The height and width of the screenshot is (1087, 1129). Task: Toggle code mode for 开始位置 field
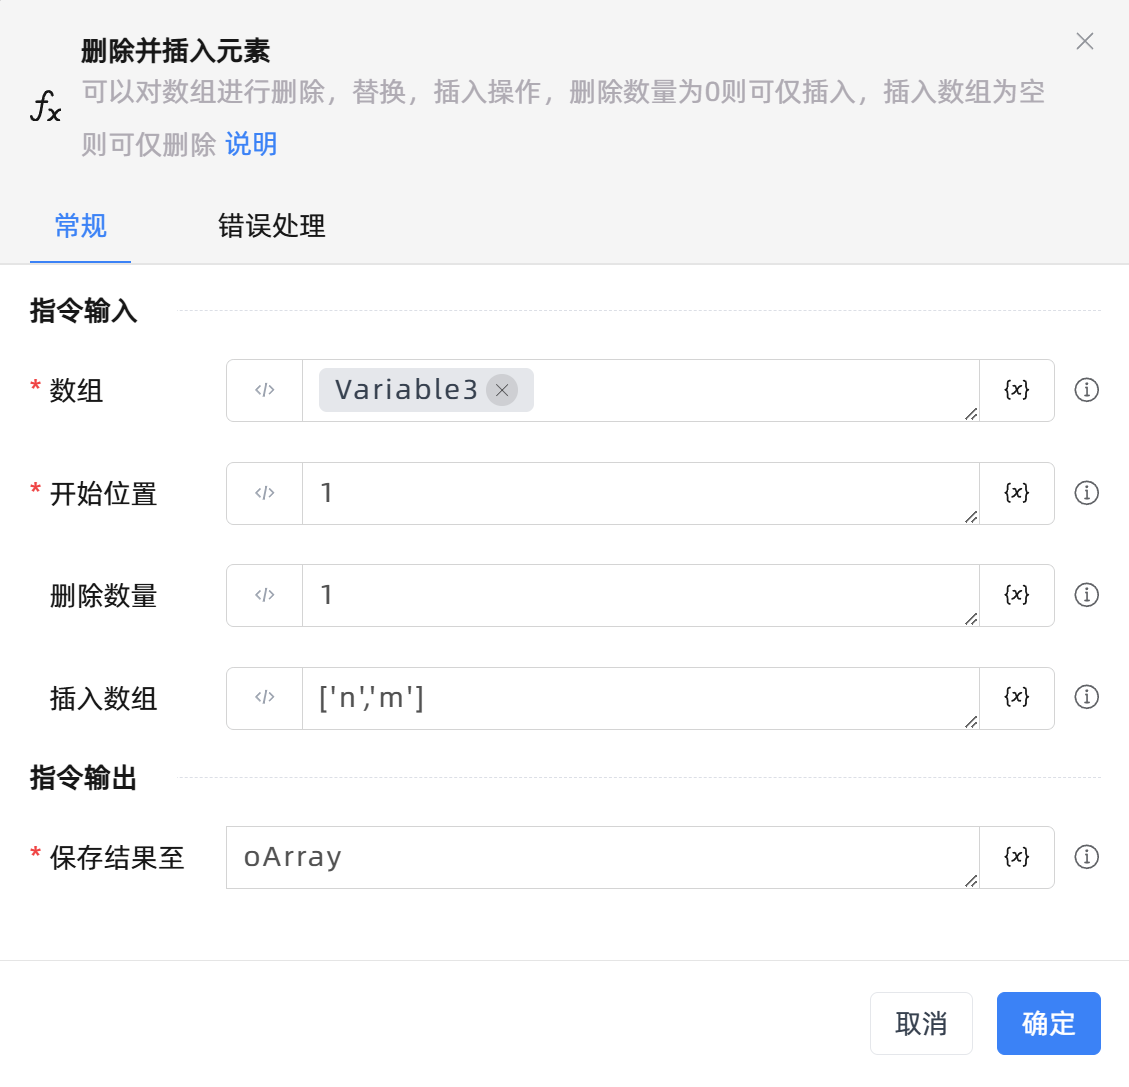pos(265,493)
